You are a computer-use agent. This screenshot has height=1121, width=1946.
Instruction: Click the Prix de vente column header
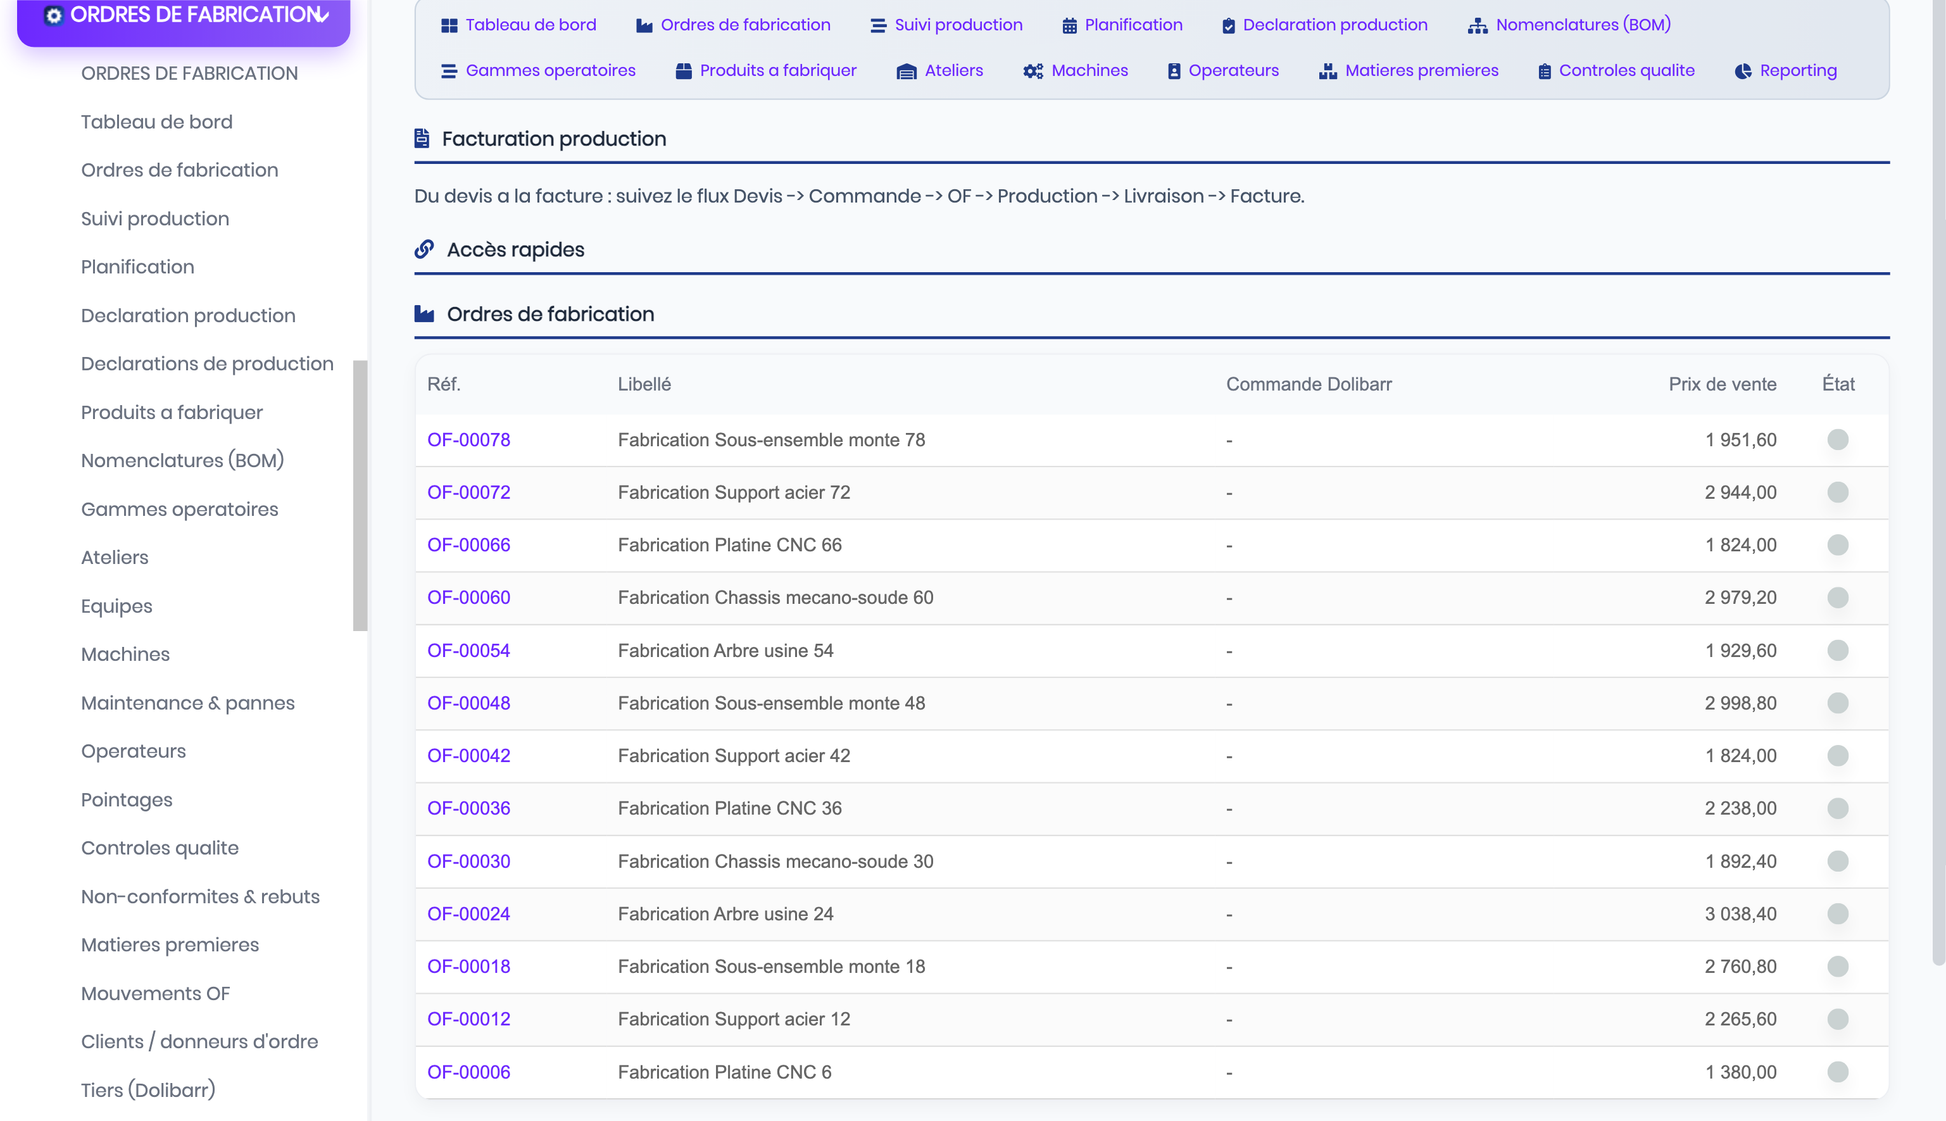pos(1722,384)
